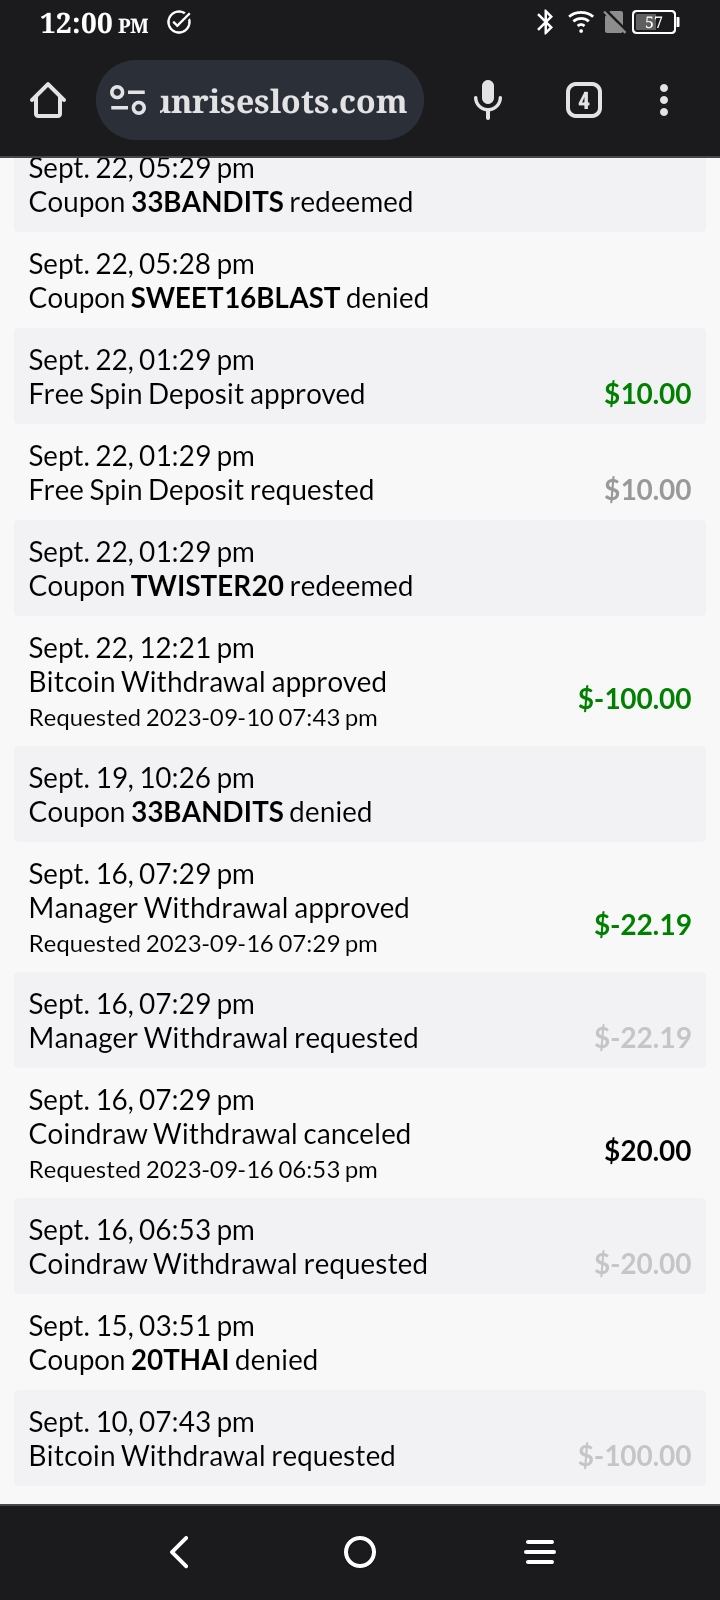Tap the microphone voice search icon
The image size is (720, 1600).
point(488,101)
